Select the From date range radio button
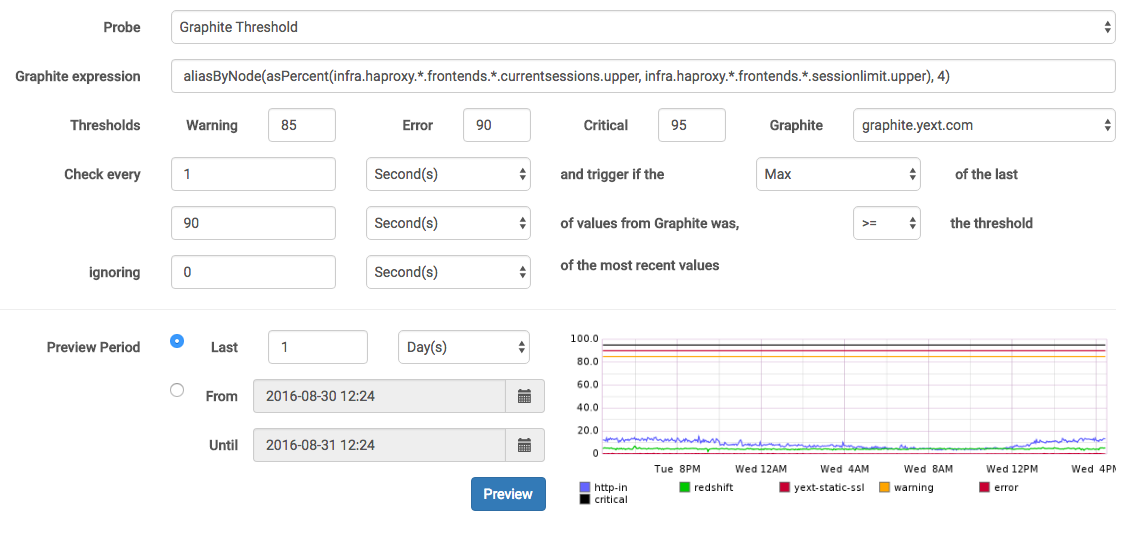The image size is (1130, 540). coord(177,390)
